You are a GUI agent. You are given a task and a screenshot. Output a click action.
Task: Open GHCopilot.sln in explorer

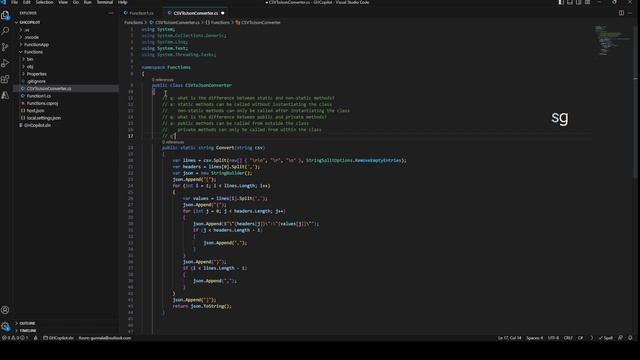[37, 125]
